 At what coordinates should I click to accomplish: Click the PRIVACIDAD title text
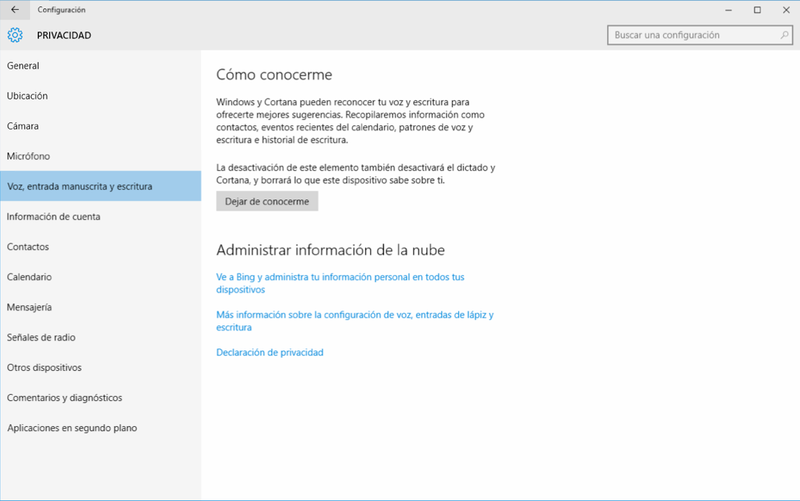64,35
